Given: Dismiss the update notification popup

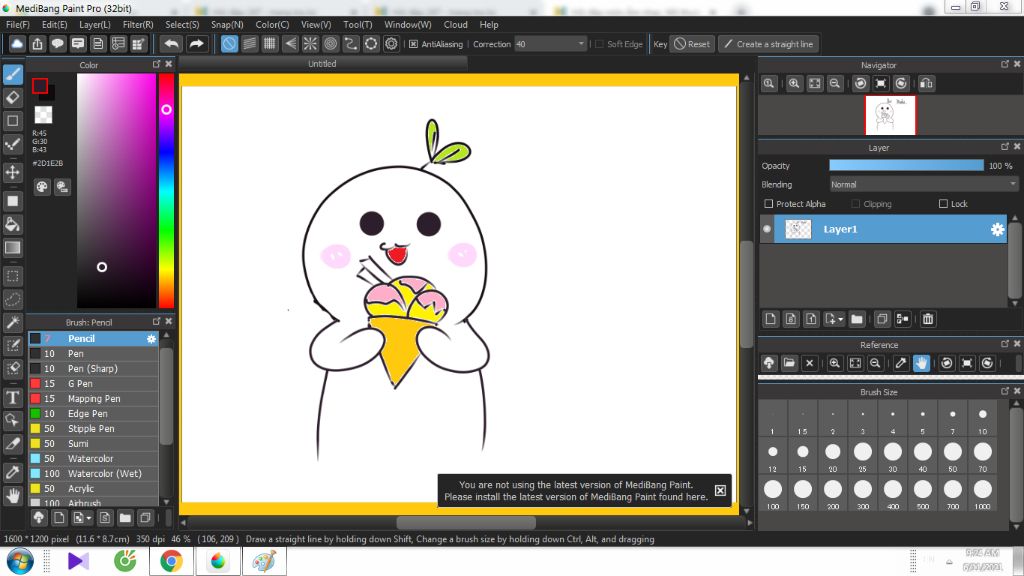Looking at the screenshot, I should click(x=720, y=490).
